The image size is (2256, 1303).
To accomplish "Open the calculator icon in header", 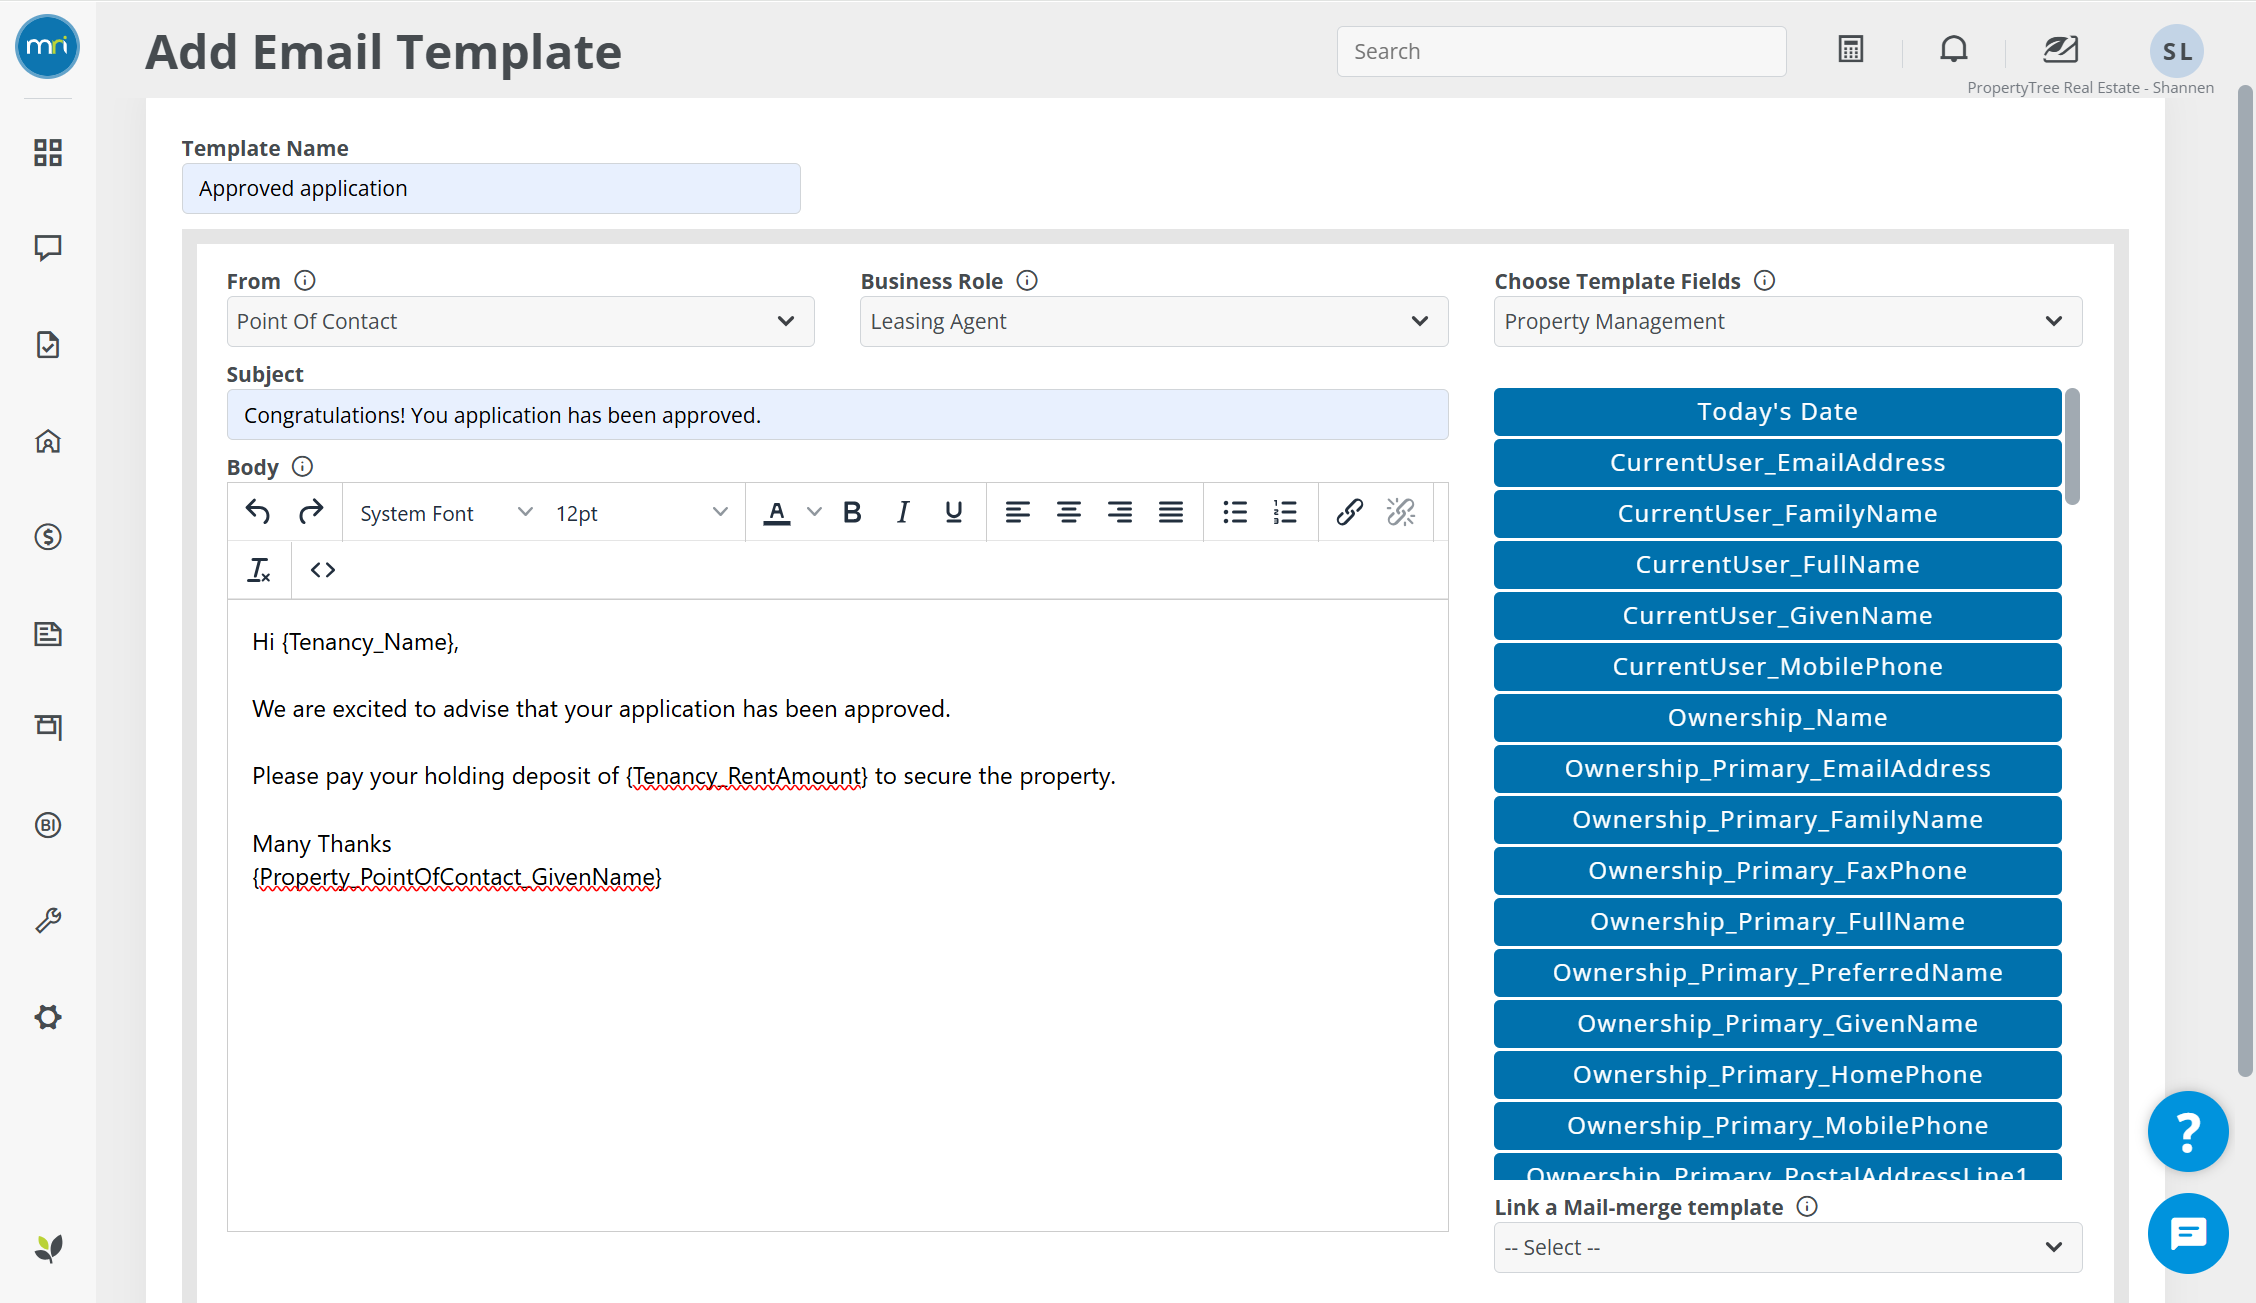I will pos(1851,49).
